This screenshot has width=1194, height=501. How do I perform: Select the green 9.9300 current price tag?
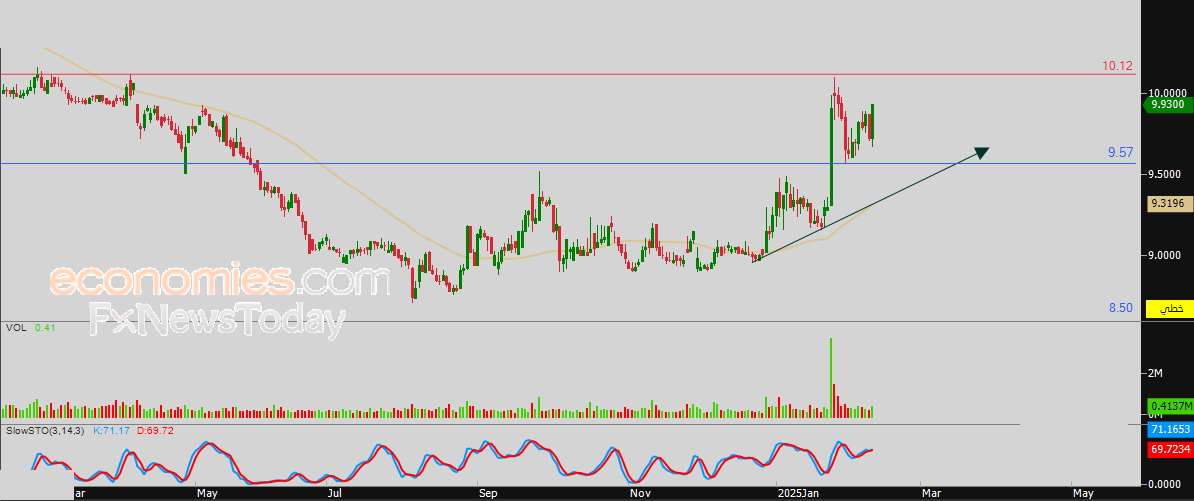click(x=1167, y=105)
